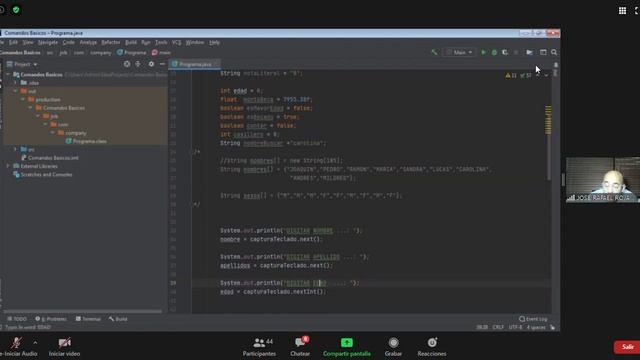
Task: Click the layout window icon beside search
Action: point(543,52)
